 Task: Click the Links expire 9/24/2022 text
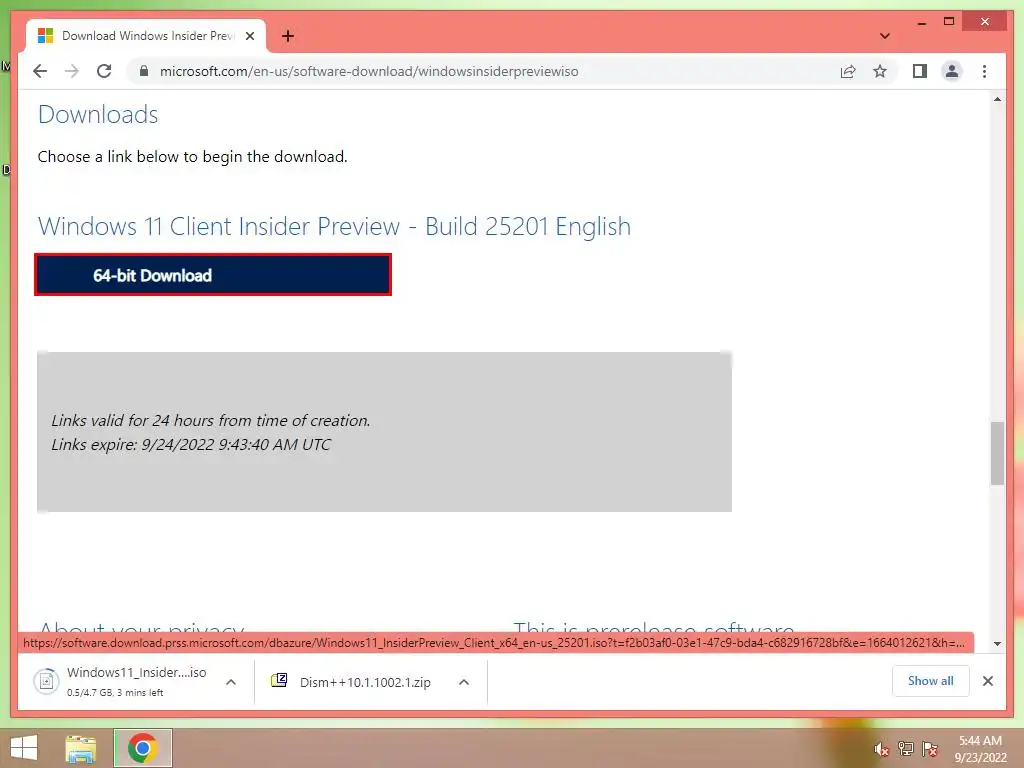pos(191,444)
